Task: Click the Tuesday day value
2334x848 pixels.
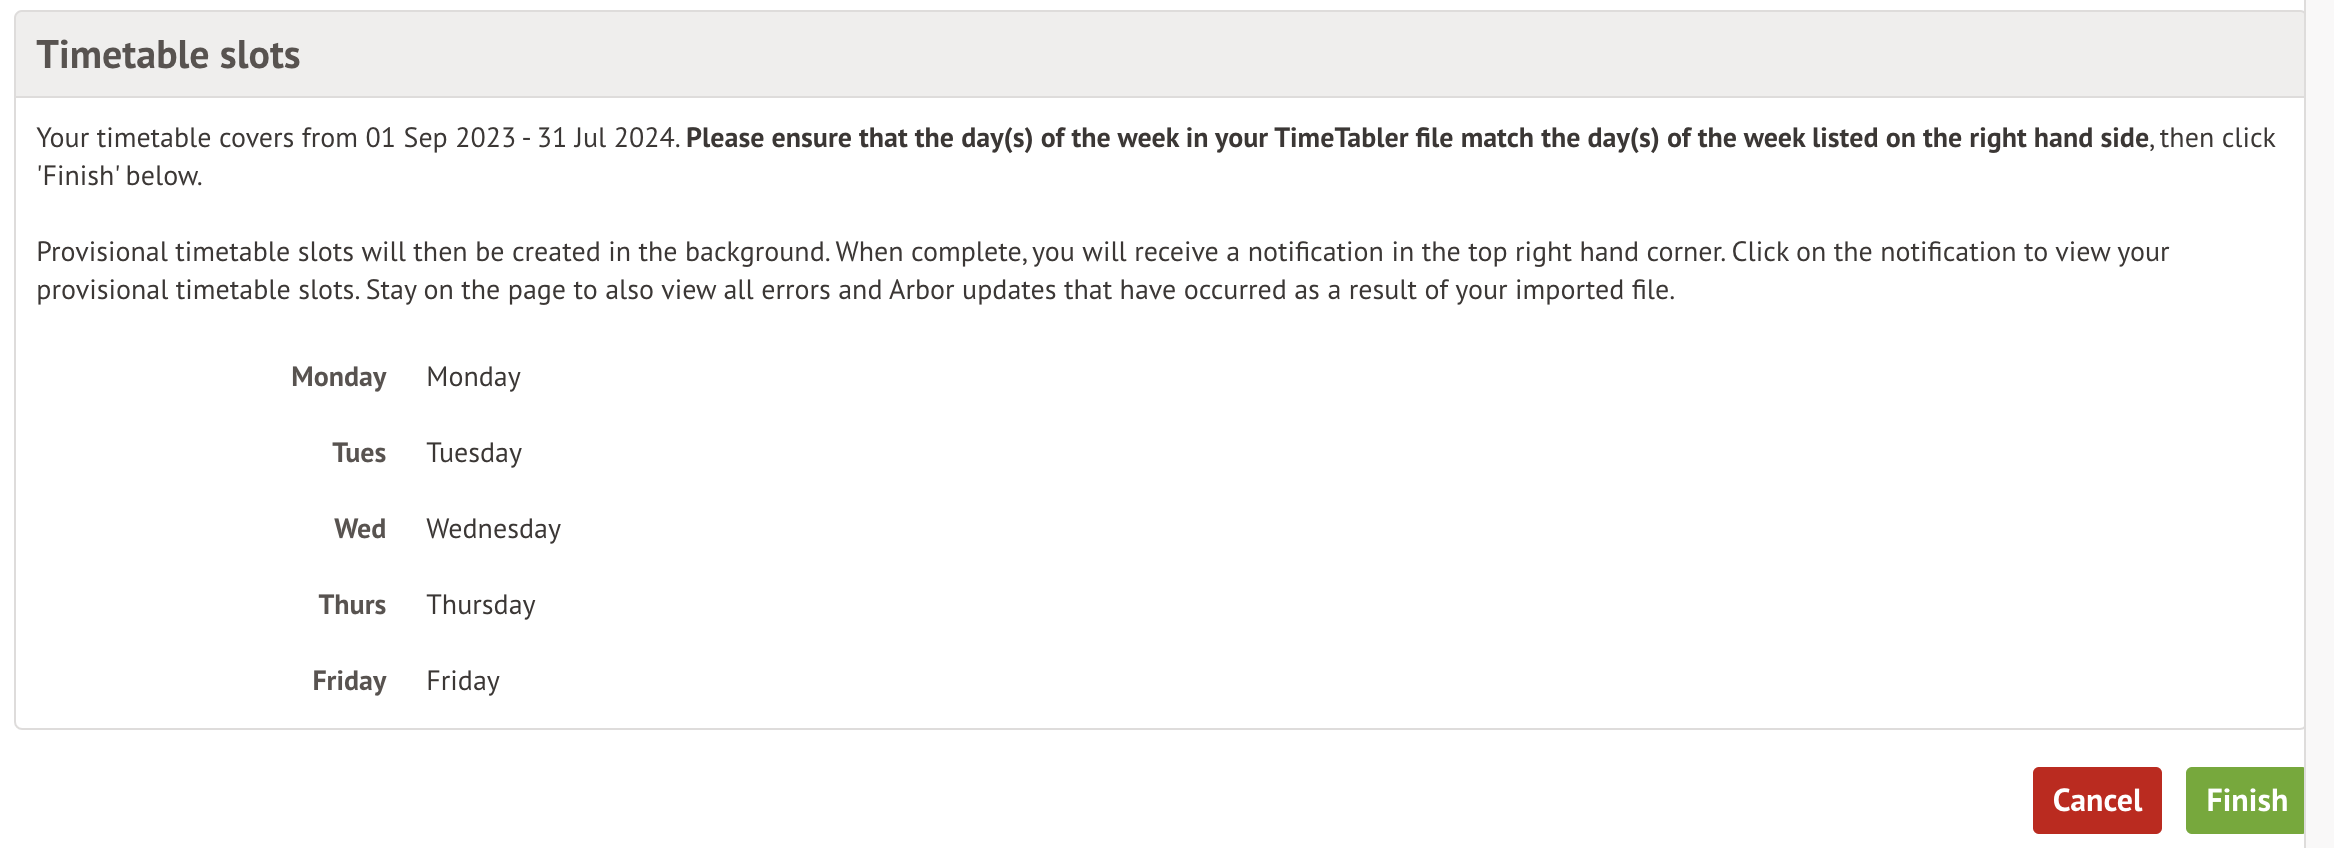Action: [474, 453]
